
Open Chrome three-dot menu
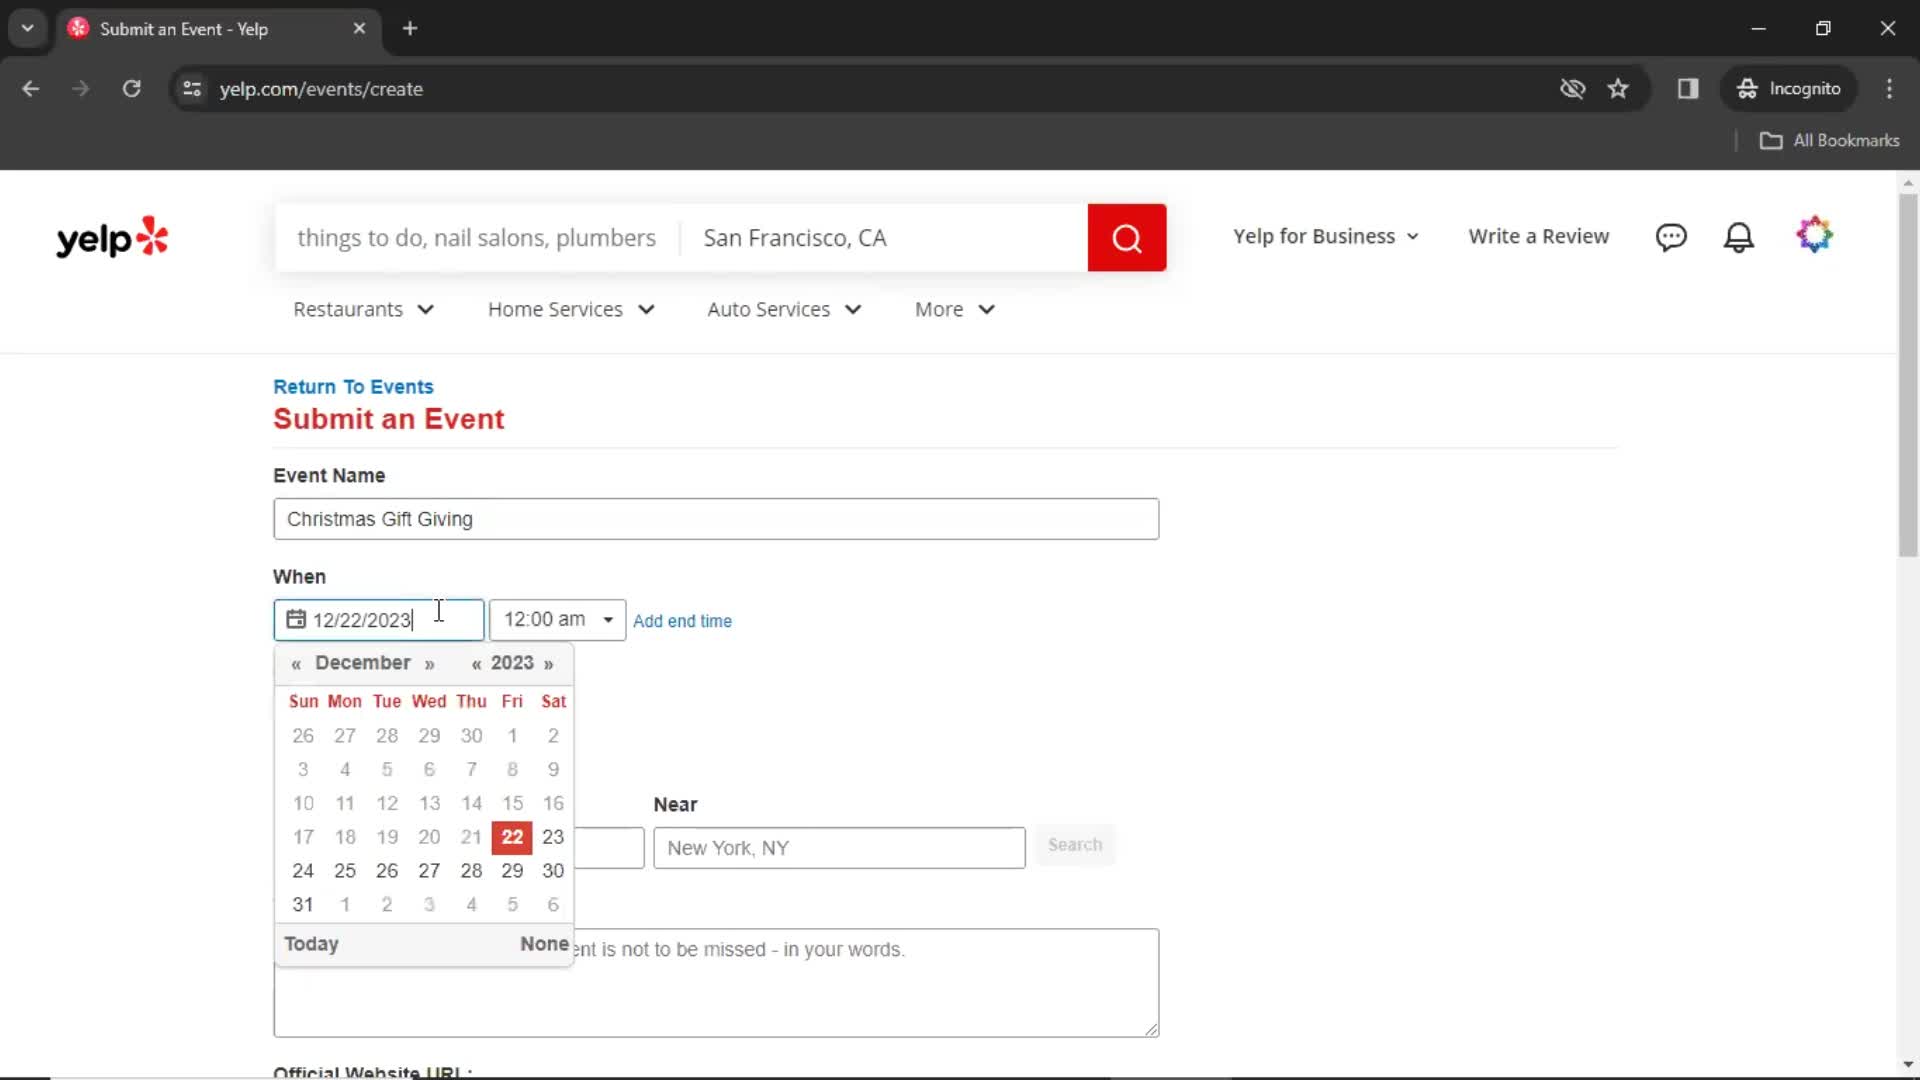[x=1889, y=89]
